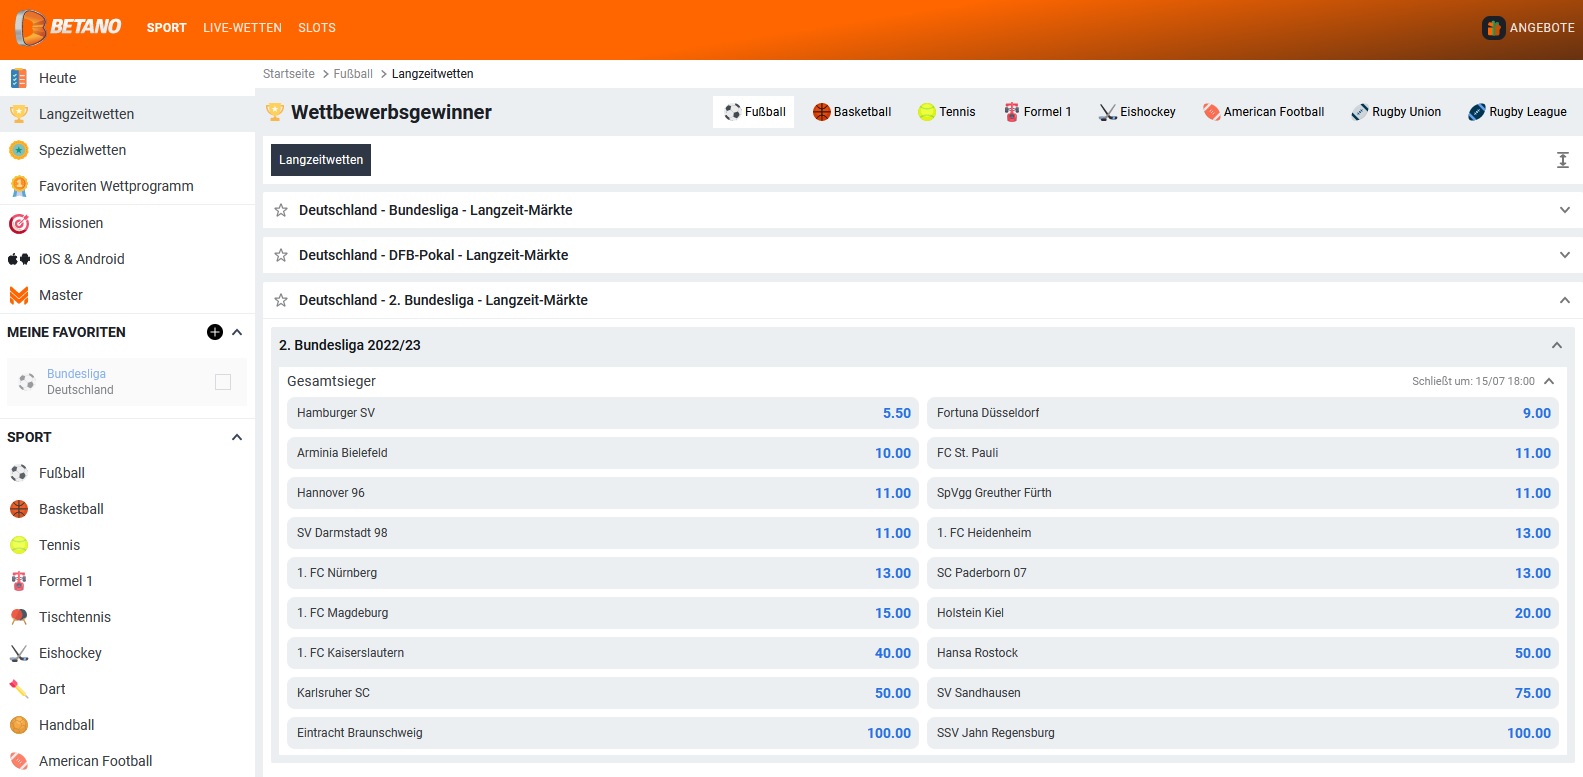
Task: Bet on SC Paderborn 07 at 13.00
Action: point(1243,573)
